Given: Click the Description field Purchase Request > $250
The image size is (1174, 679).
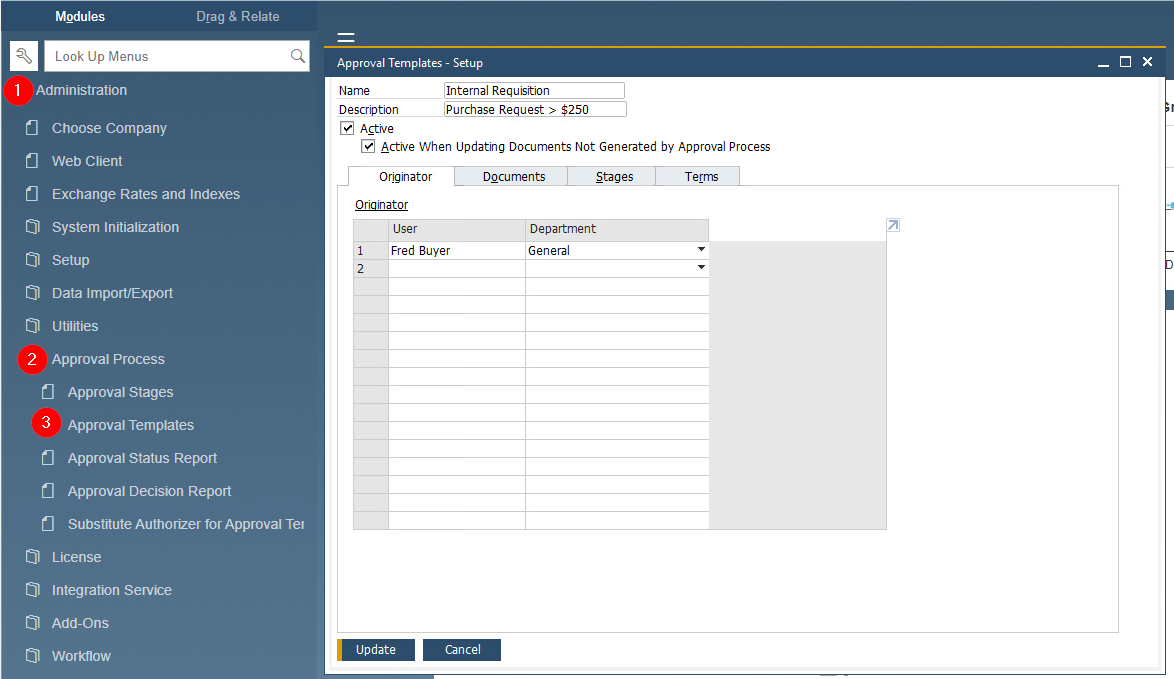Looking at the screenshot, I should [x=535, y=109].
